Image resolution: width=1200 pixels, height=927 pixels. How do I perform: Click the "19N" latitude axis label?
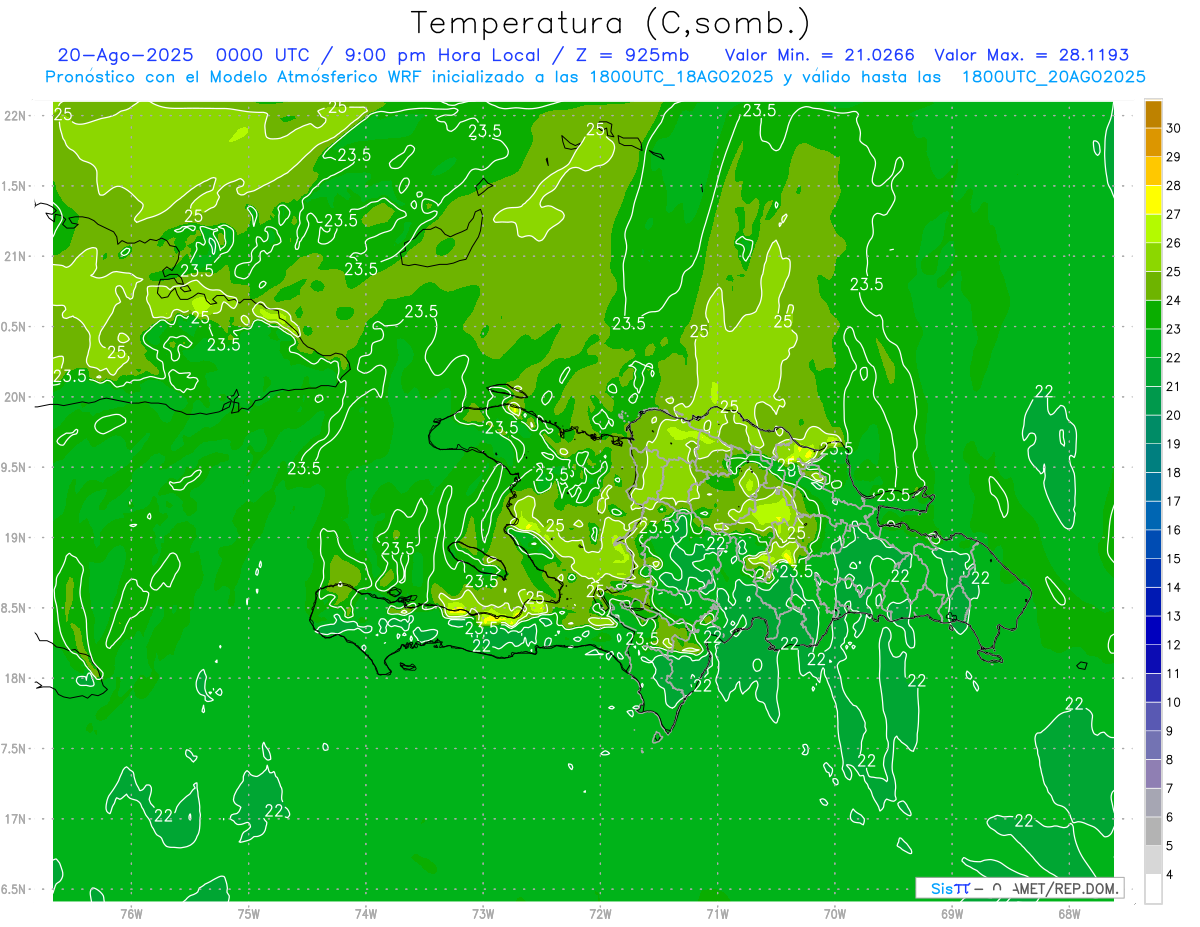click(16, 538)
